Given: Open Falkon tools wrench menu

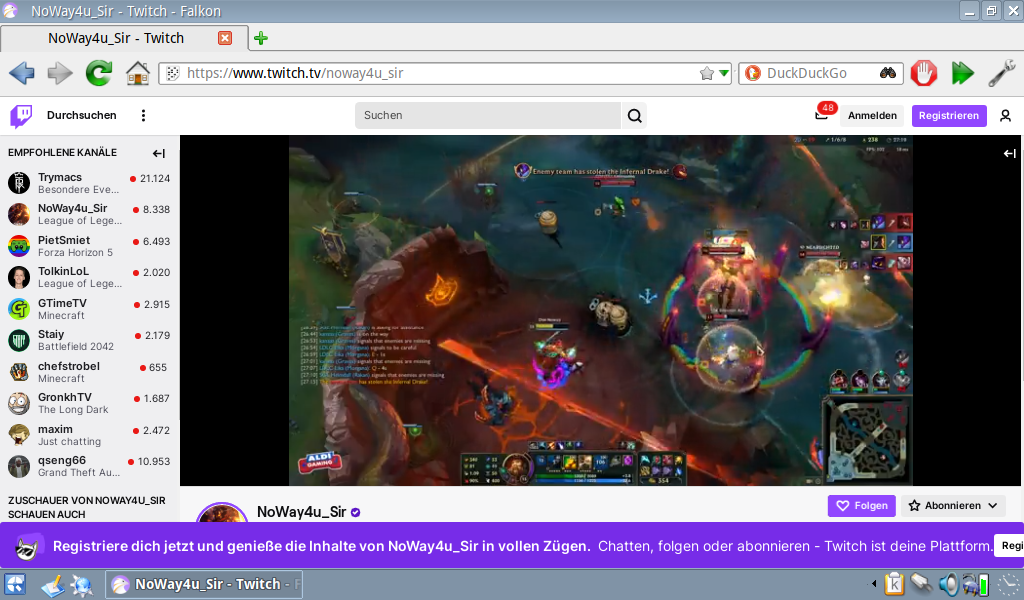Looking at the screenshot, I should point(1001,73).
